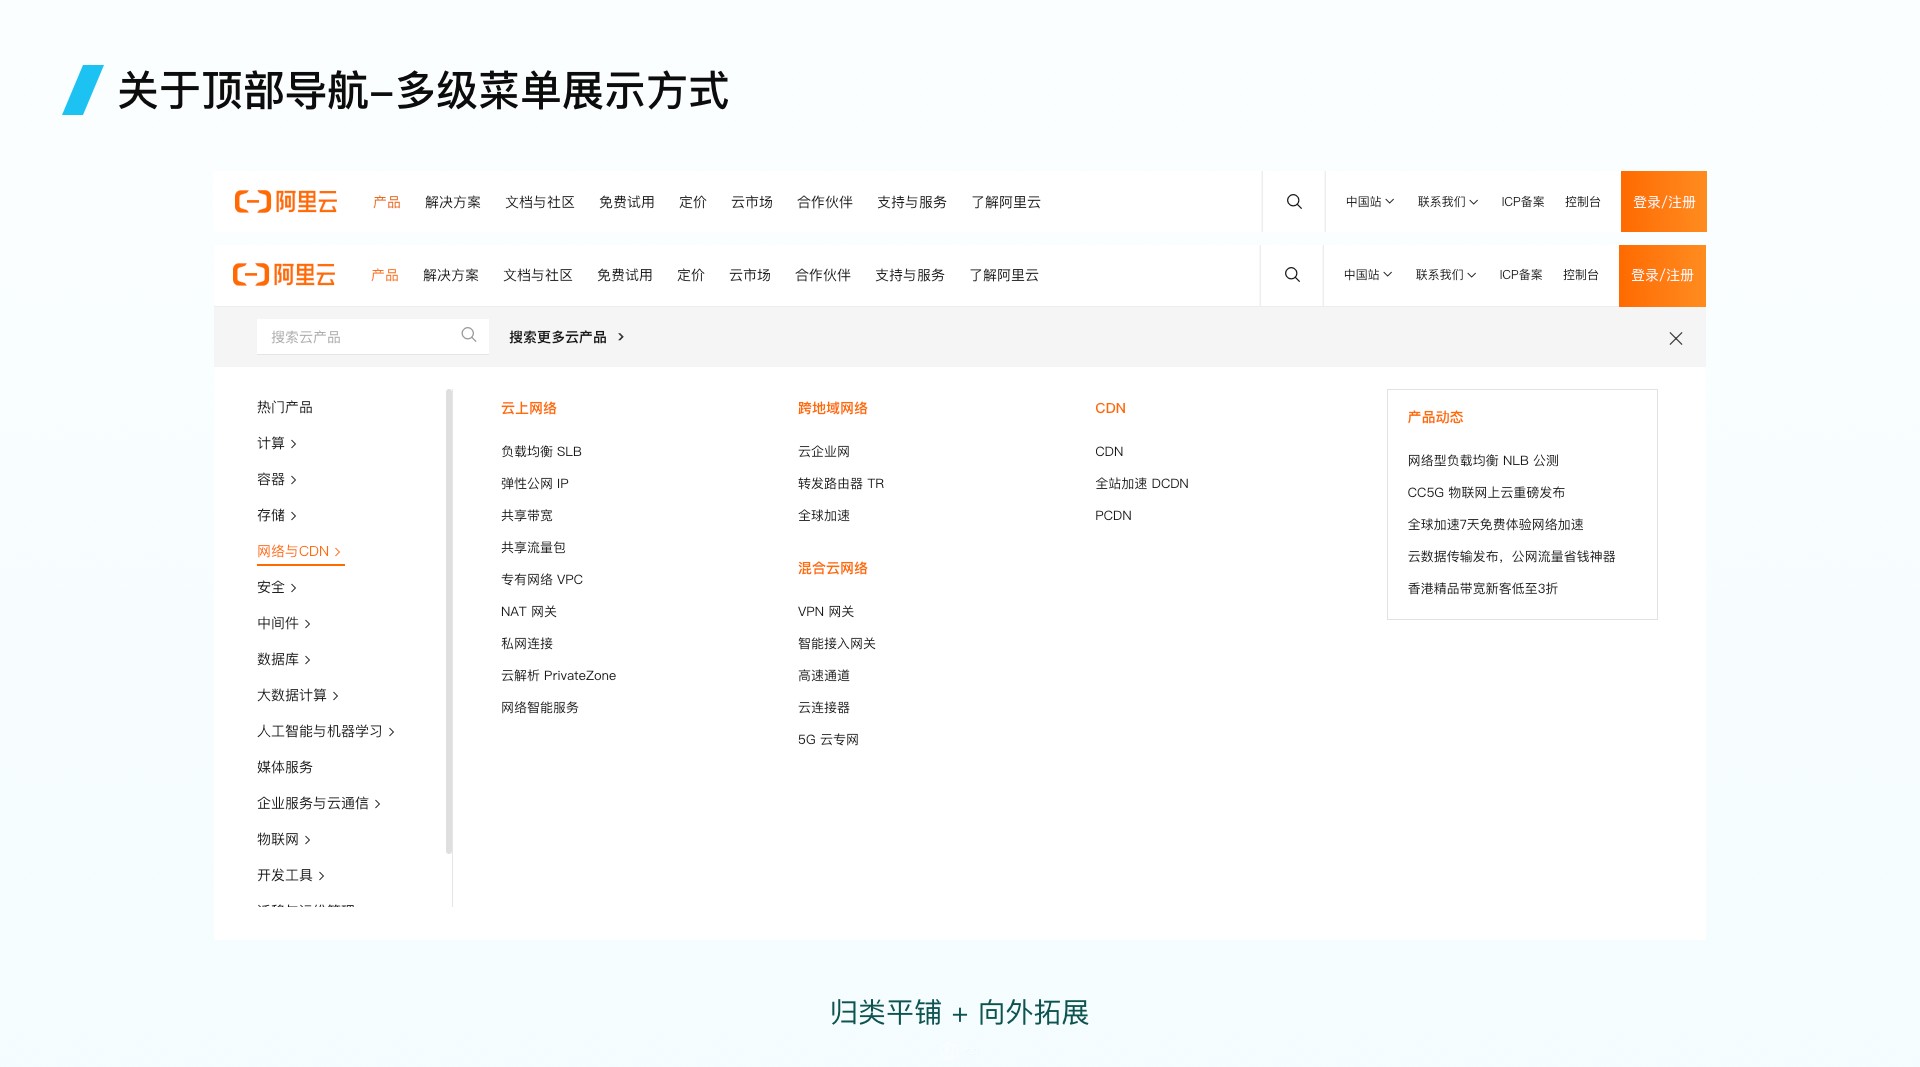
Task: Open the 搜索更多云产品 link
Action: [567, 337]
